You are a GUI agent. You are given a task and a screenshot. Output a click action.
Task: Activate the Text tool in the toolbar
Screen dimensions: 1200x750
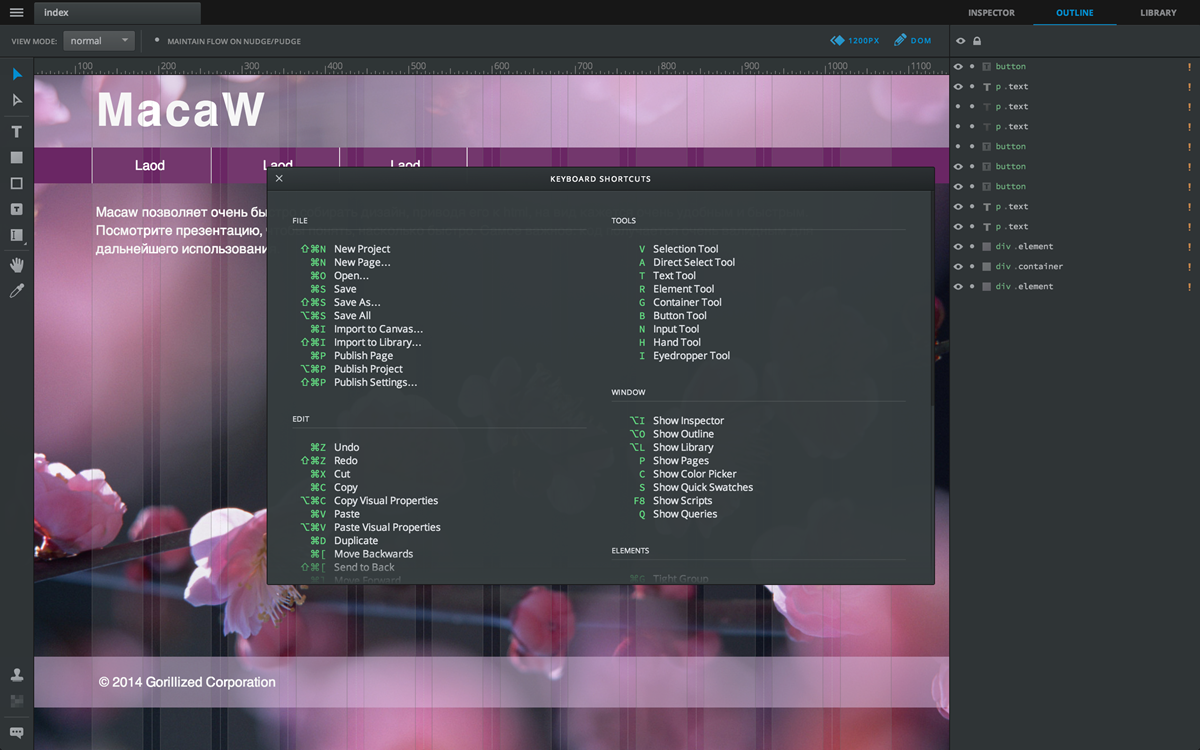(x=17, y=132)
